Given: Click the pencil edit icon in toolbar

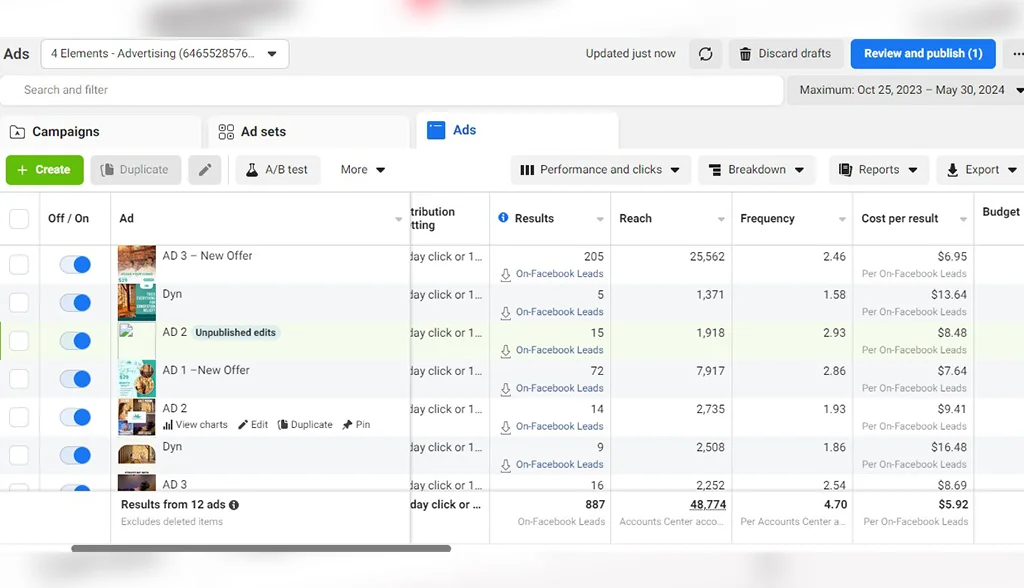Looking at the screenshot, I should 205,170.
